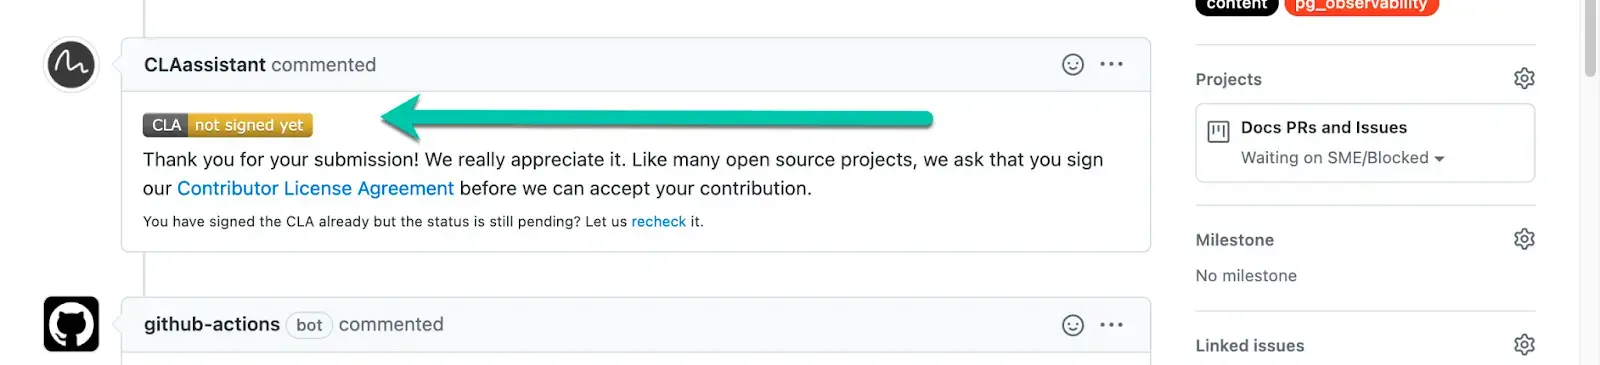1600x365 pixels.
Task: Open options menu on github-actions comment
Action: [1111, 325]
